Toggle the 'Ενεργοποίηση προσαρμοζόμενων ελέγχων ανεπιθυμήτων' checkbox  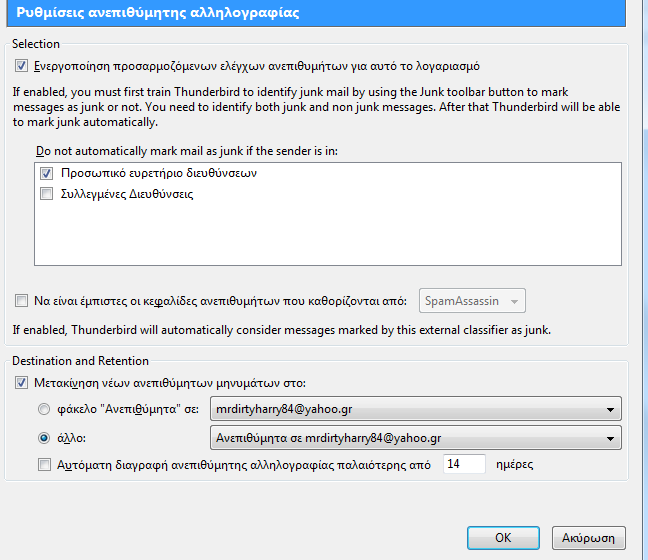(21, 66)
